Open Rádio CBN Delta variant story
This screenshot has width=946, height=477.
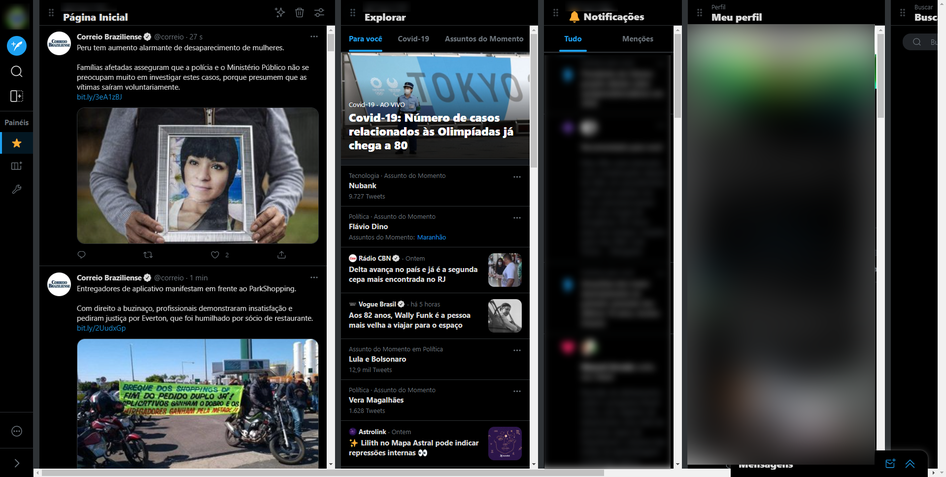(435, 270)
